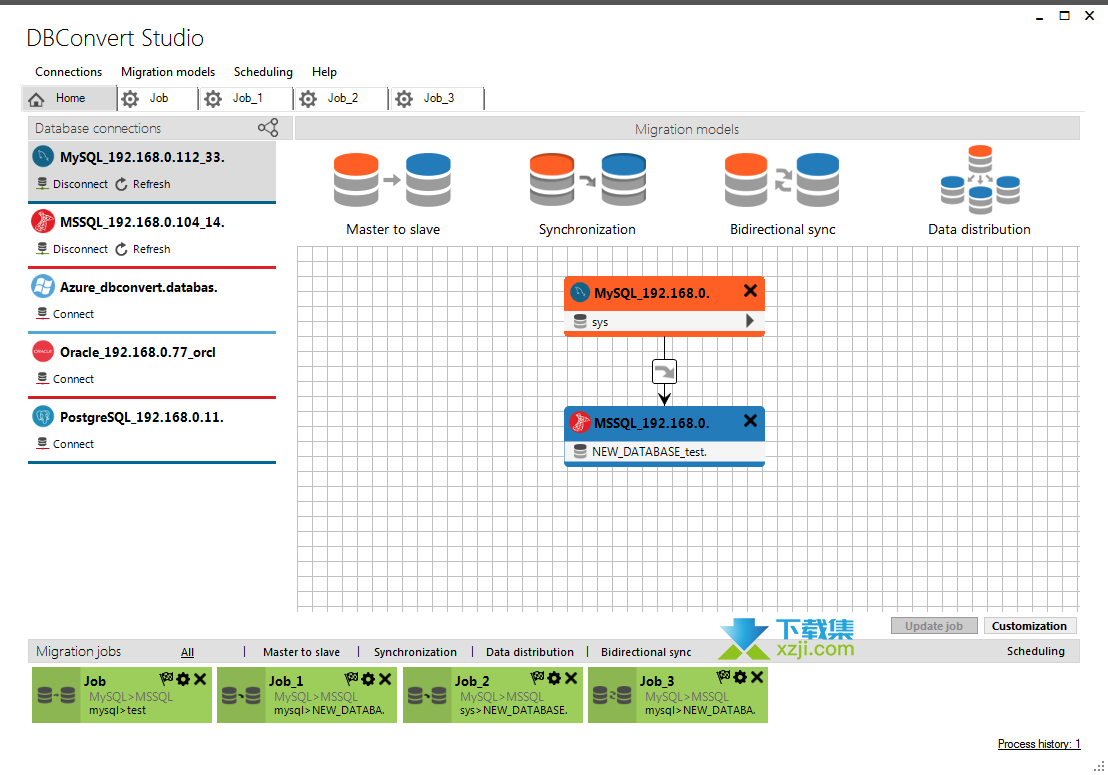Click Scheduling in the migration jobs bar
The image size is (1108, 775).
click(1036, 651)
